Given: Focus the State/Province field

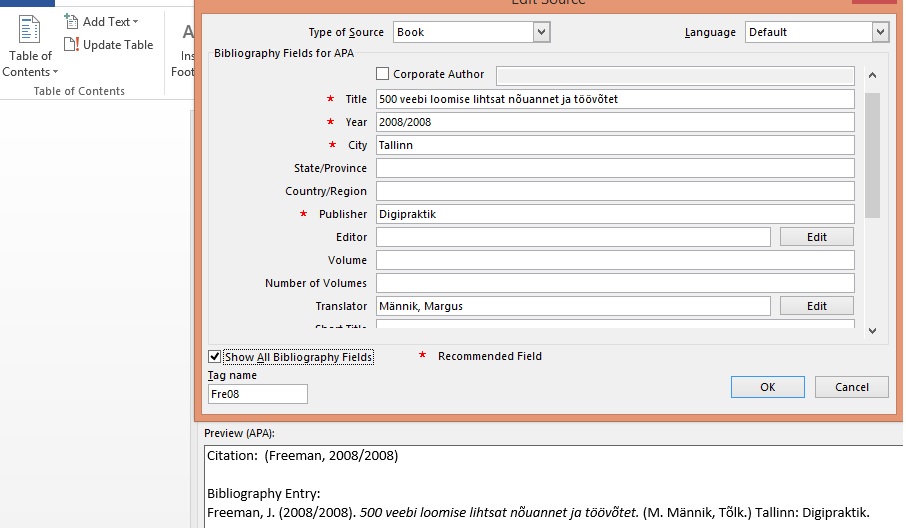Looking at the screenshot, I should coord(615,168).
